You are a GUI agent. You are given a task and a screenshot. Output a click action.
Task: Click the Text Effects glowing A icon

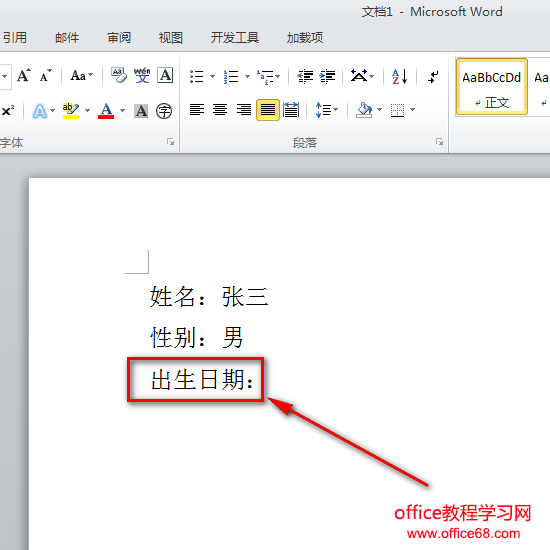point(40,111)
